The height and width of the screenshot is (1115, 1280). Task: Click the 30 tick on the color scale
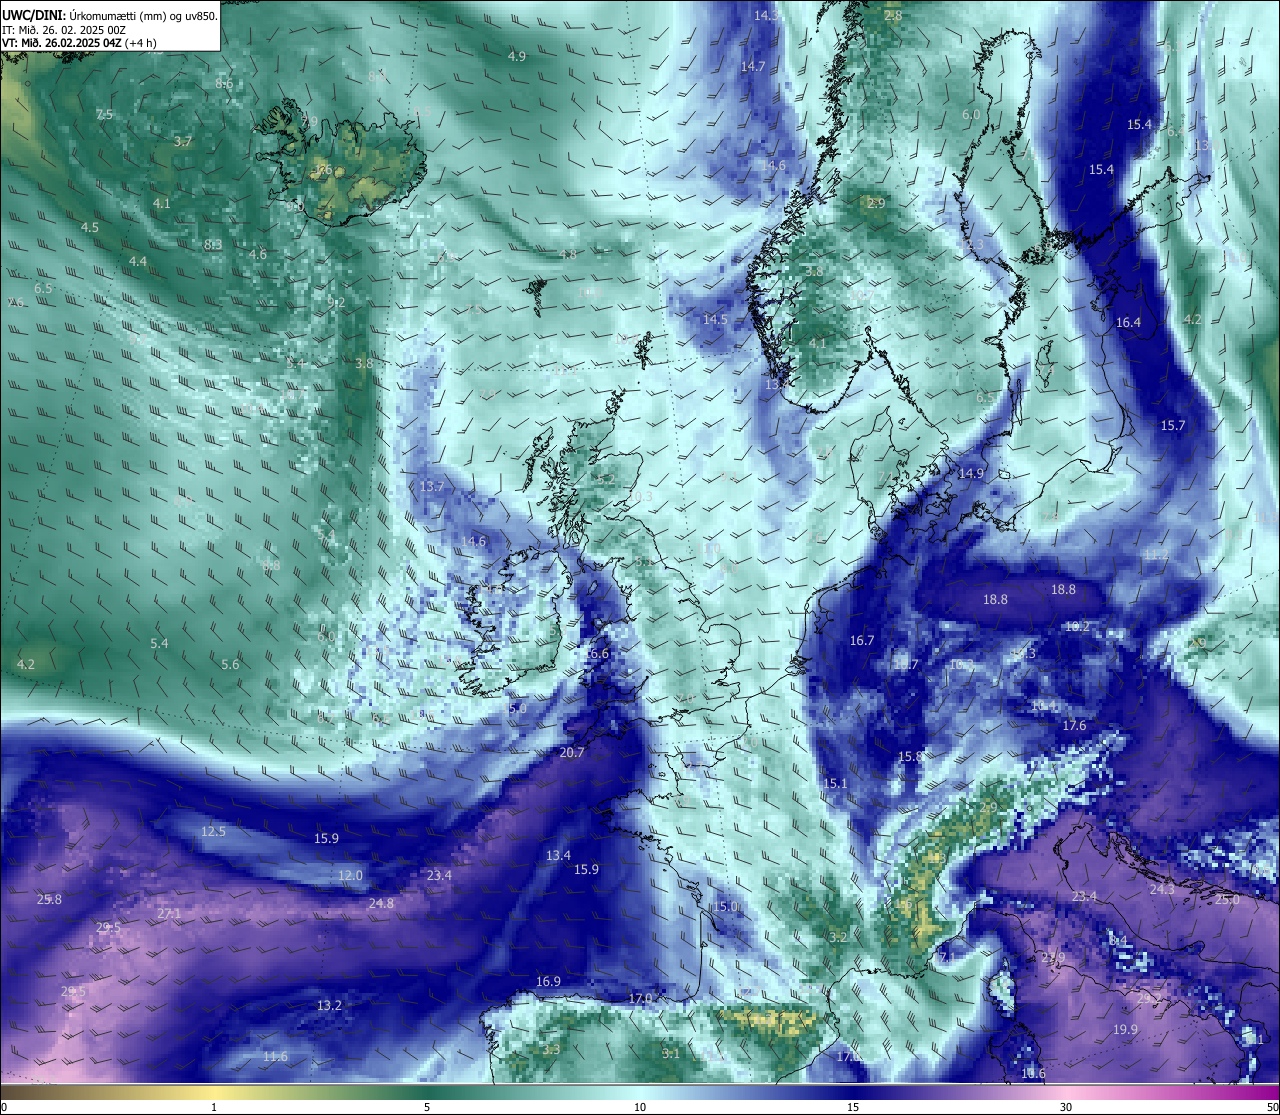coord(1066,1107)
